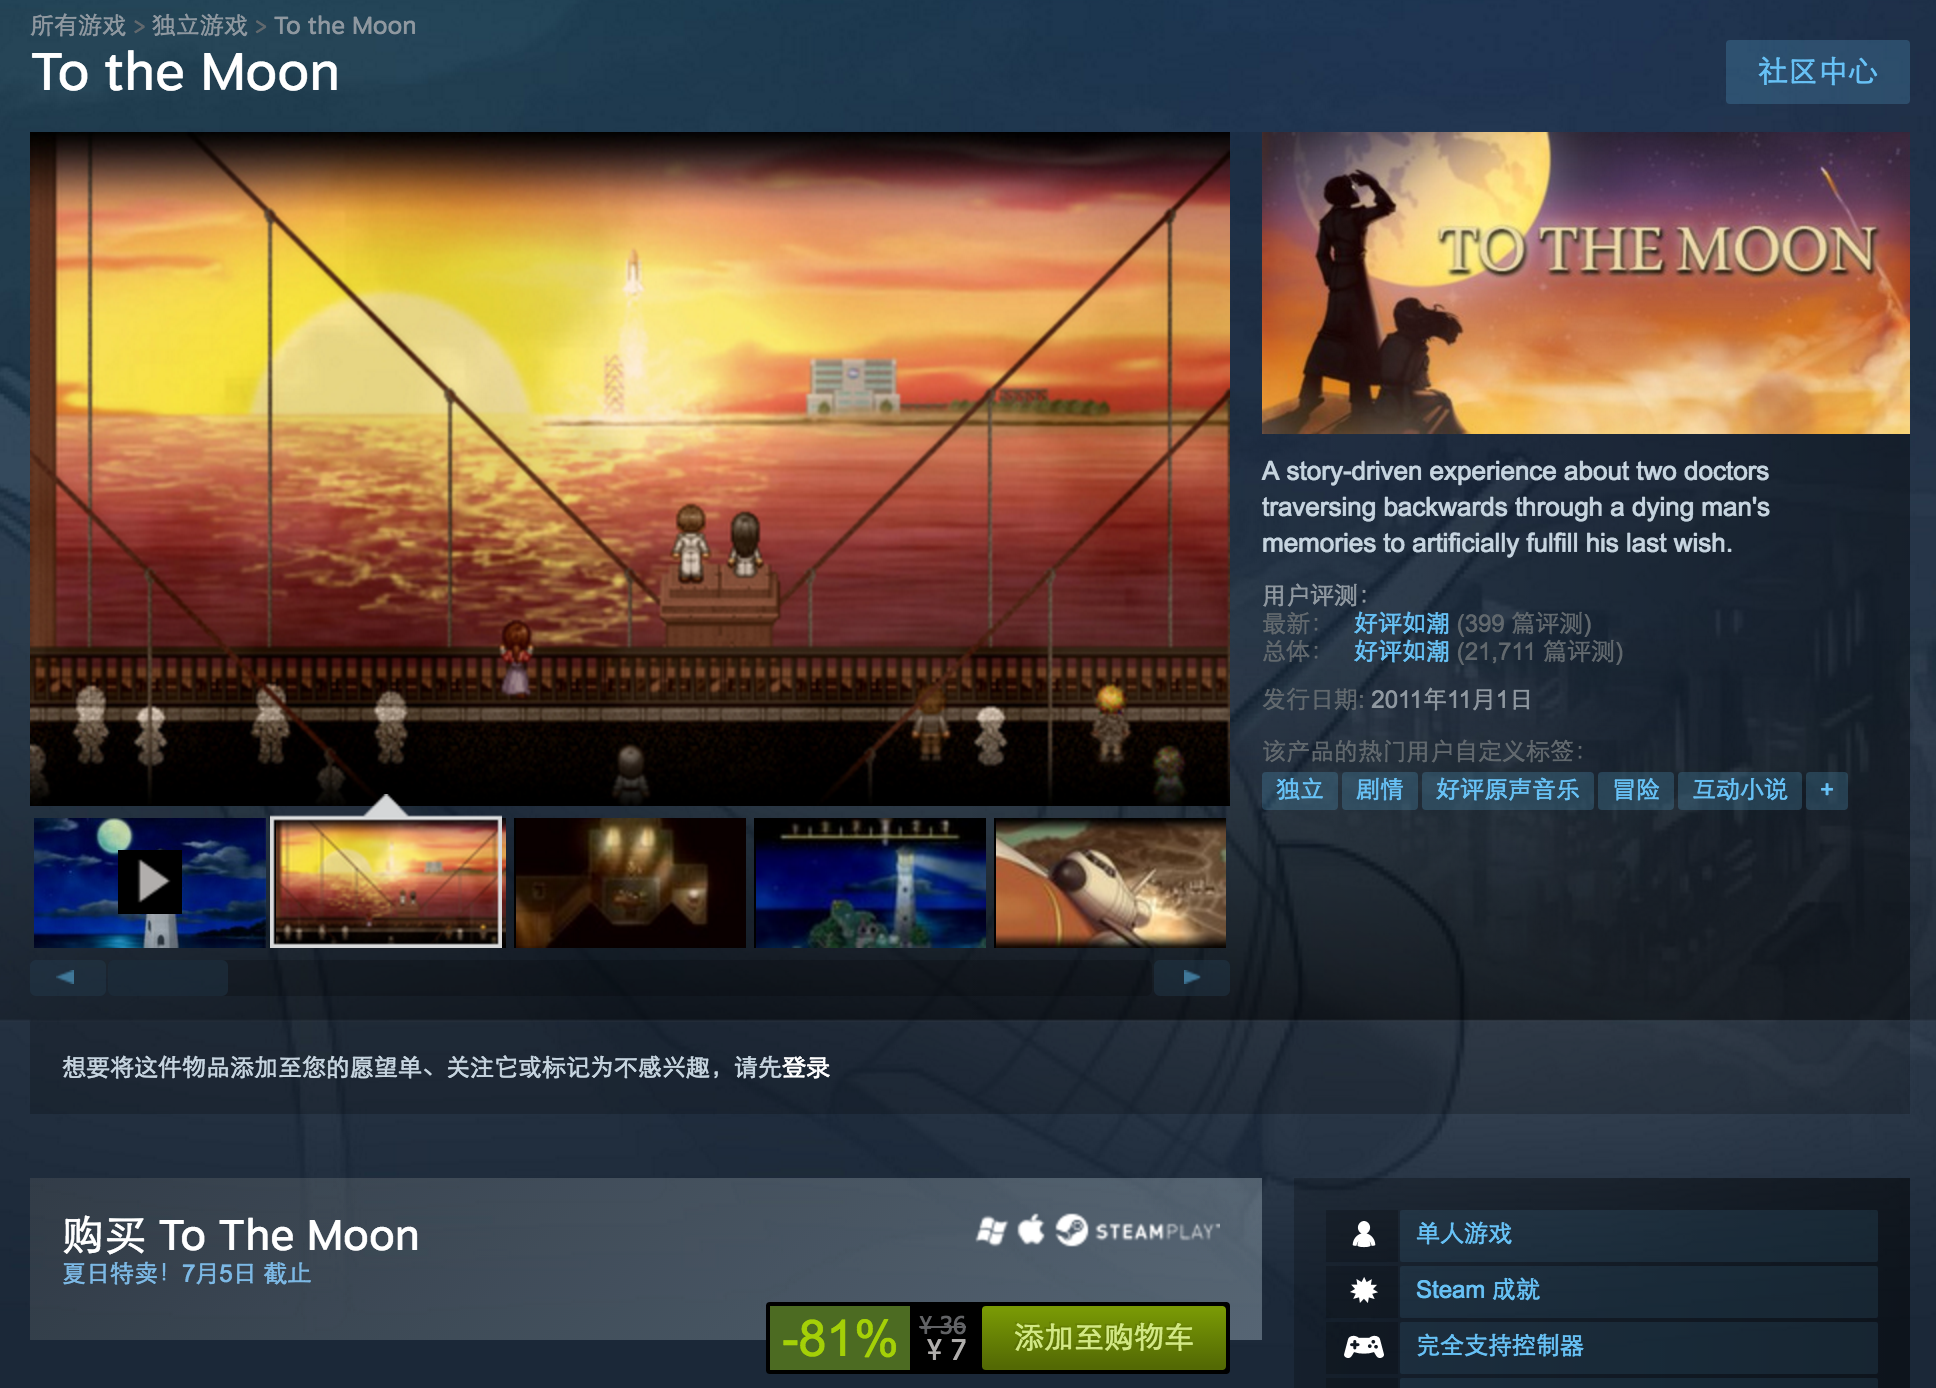Play the trailer video thumbnail
The image size is (1936, 1388).
pos(150,882)
